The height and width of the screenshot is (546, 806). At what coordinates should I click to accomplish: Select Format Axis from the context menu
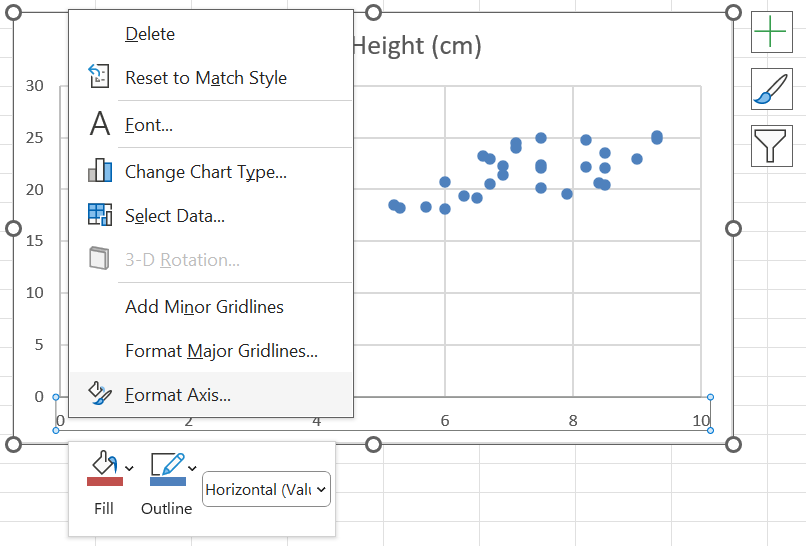pyautogui.click(x=178, y=395)
